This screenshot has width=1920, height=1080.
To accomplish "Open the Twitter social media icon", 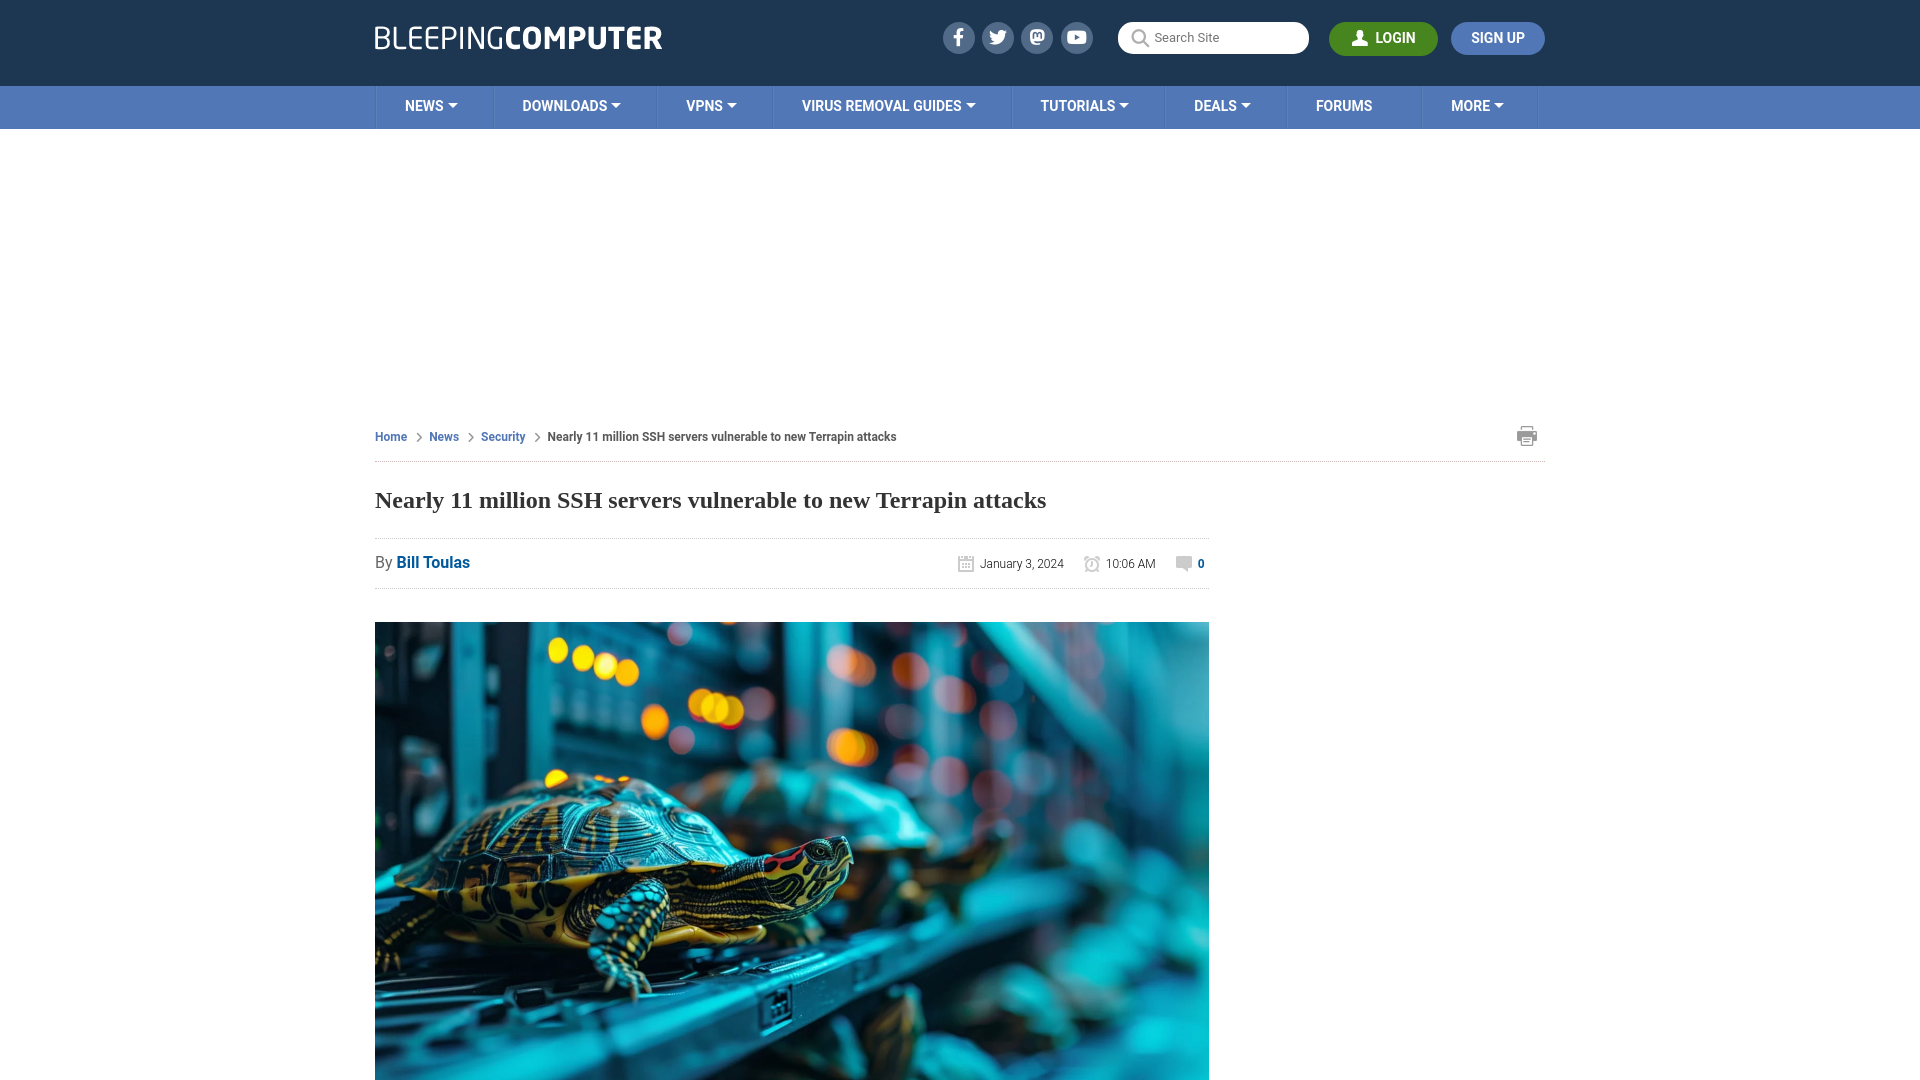I will coord(998,37).
